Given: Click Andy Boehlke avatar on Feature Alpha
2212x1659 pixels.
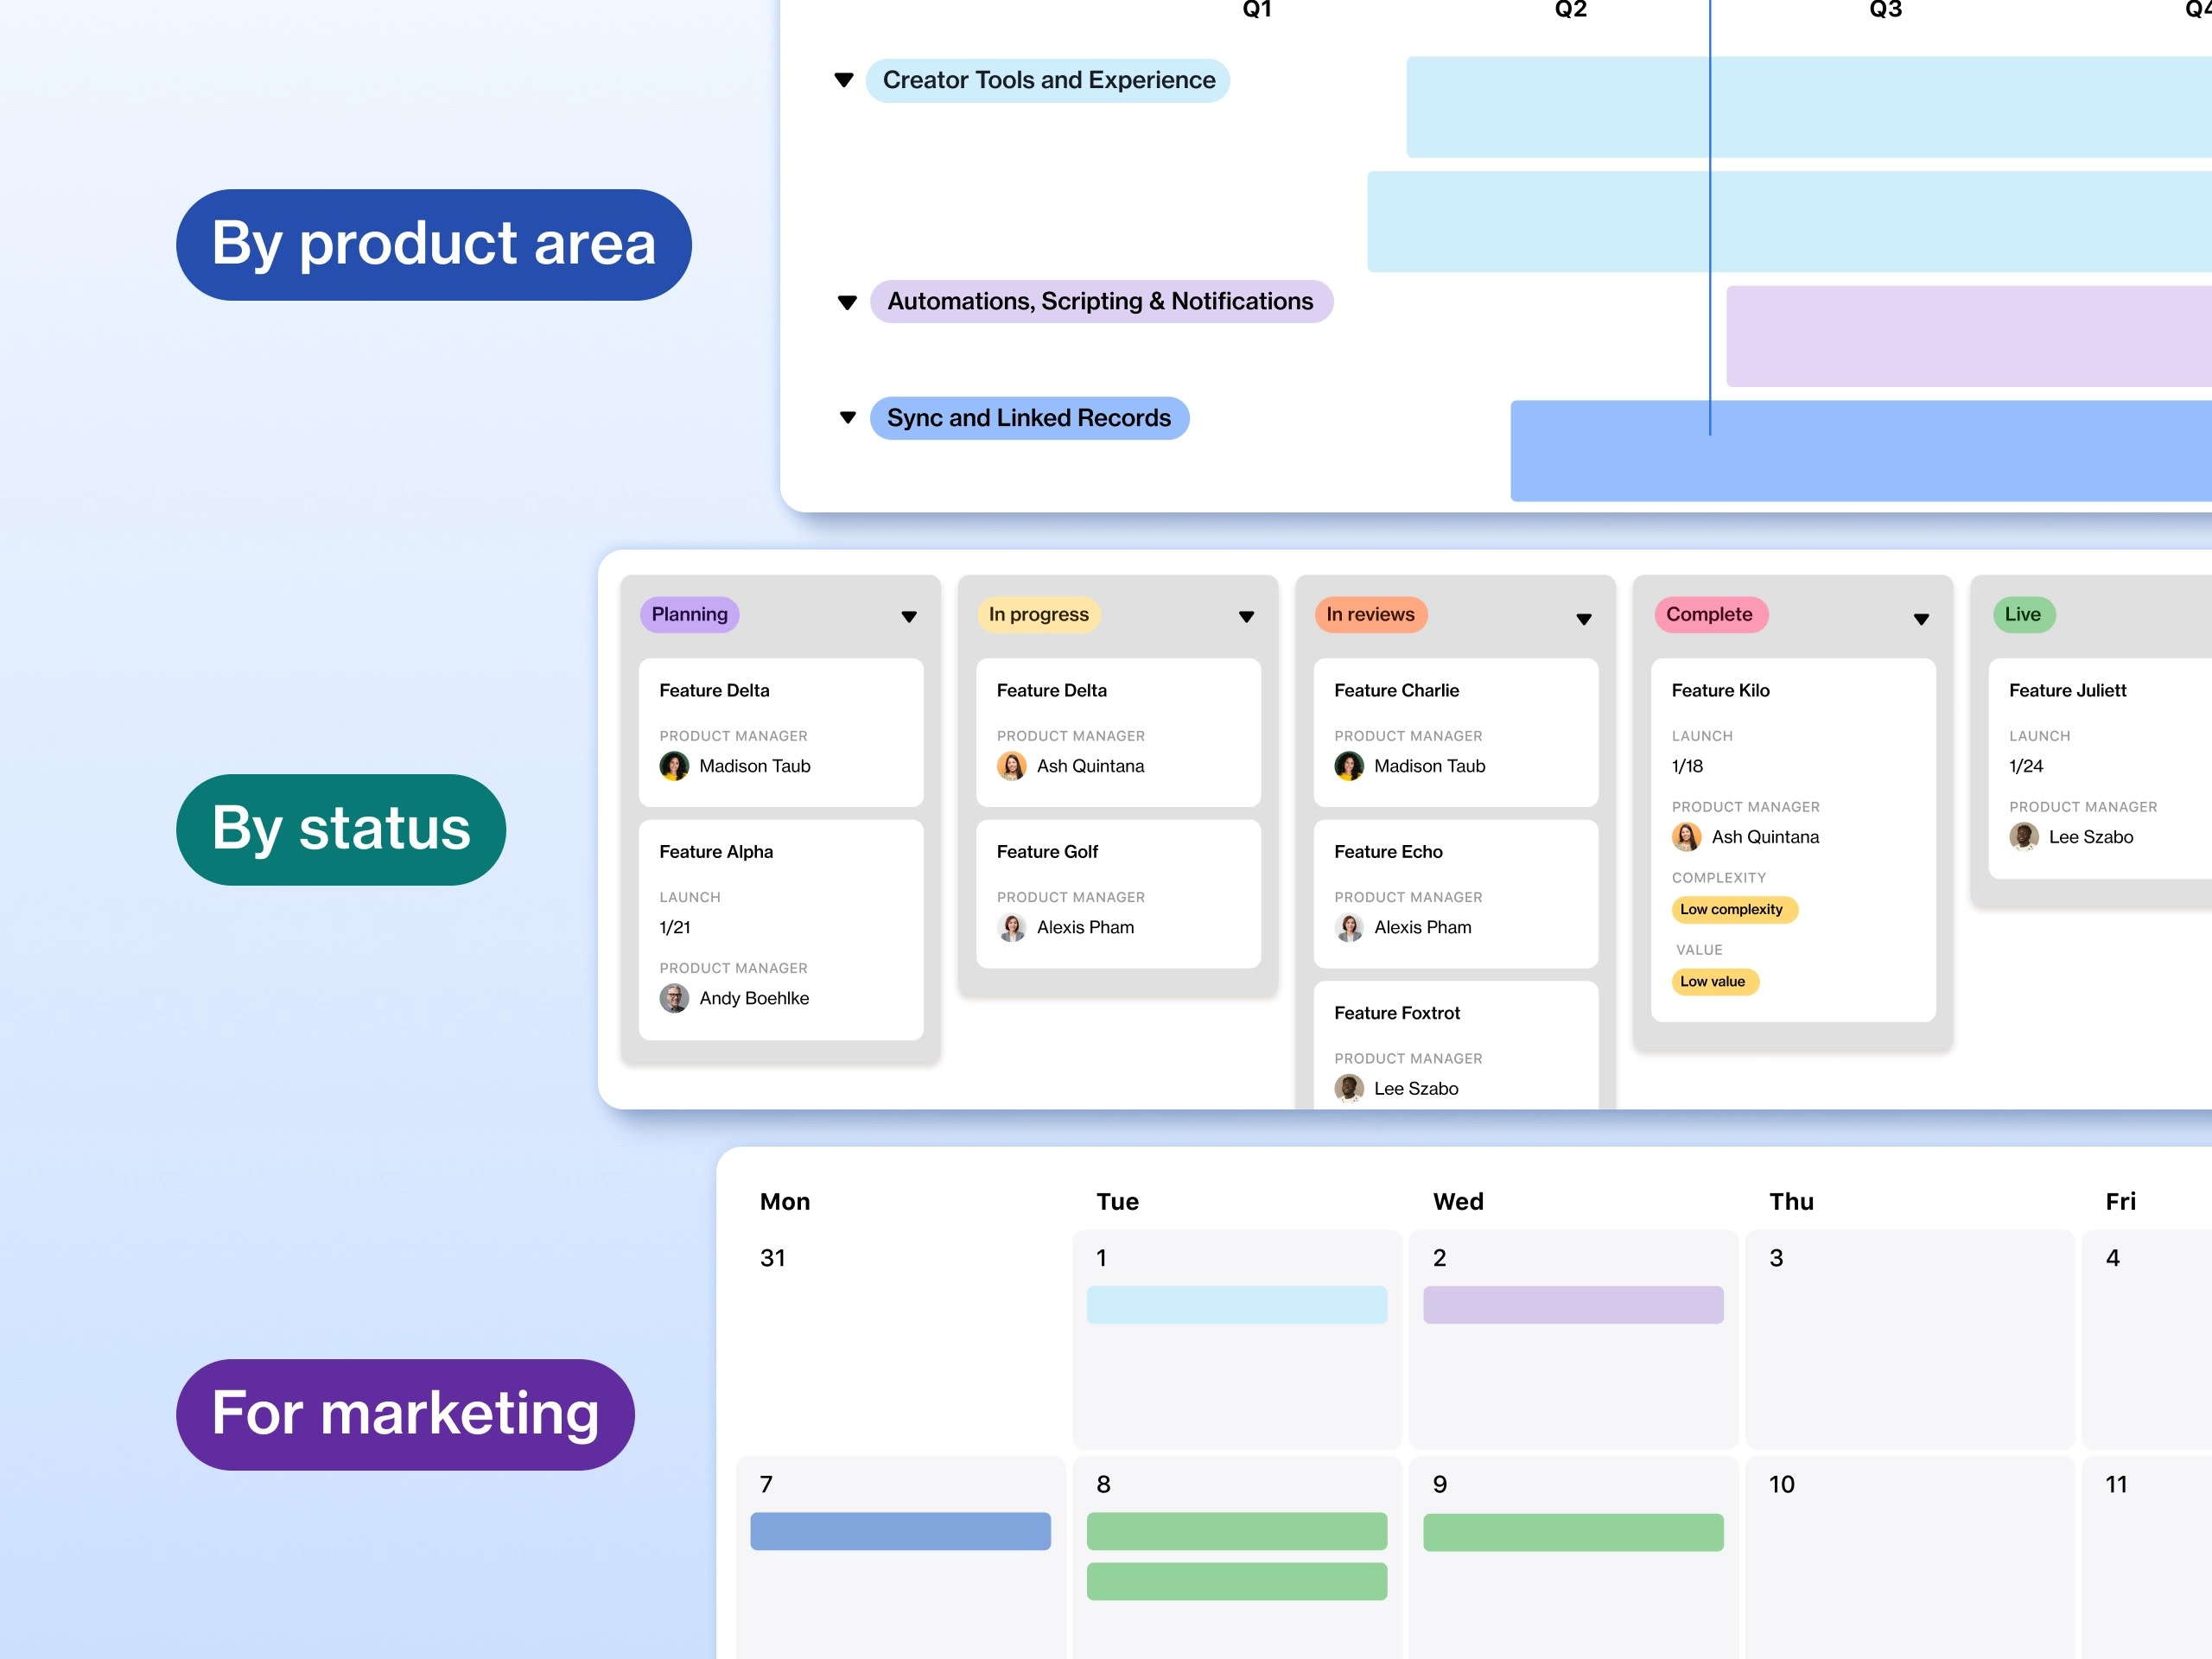Looking at the screenshot, I should 674,997.
